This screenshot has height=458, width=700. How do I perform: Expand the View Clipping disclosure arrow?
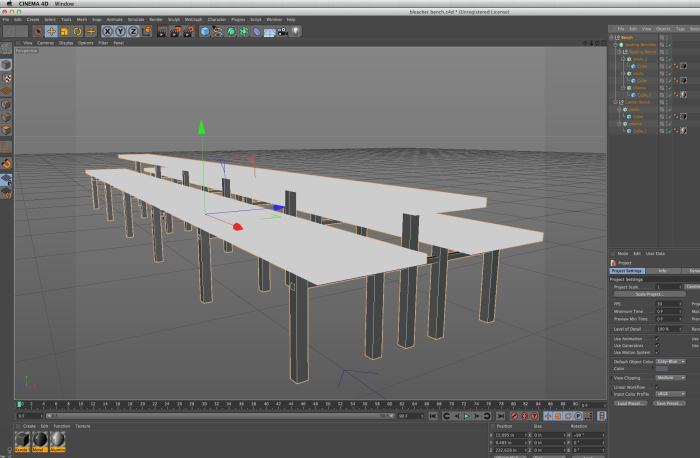click(x=612, y=378)
